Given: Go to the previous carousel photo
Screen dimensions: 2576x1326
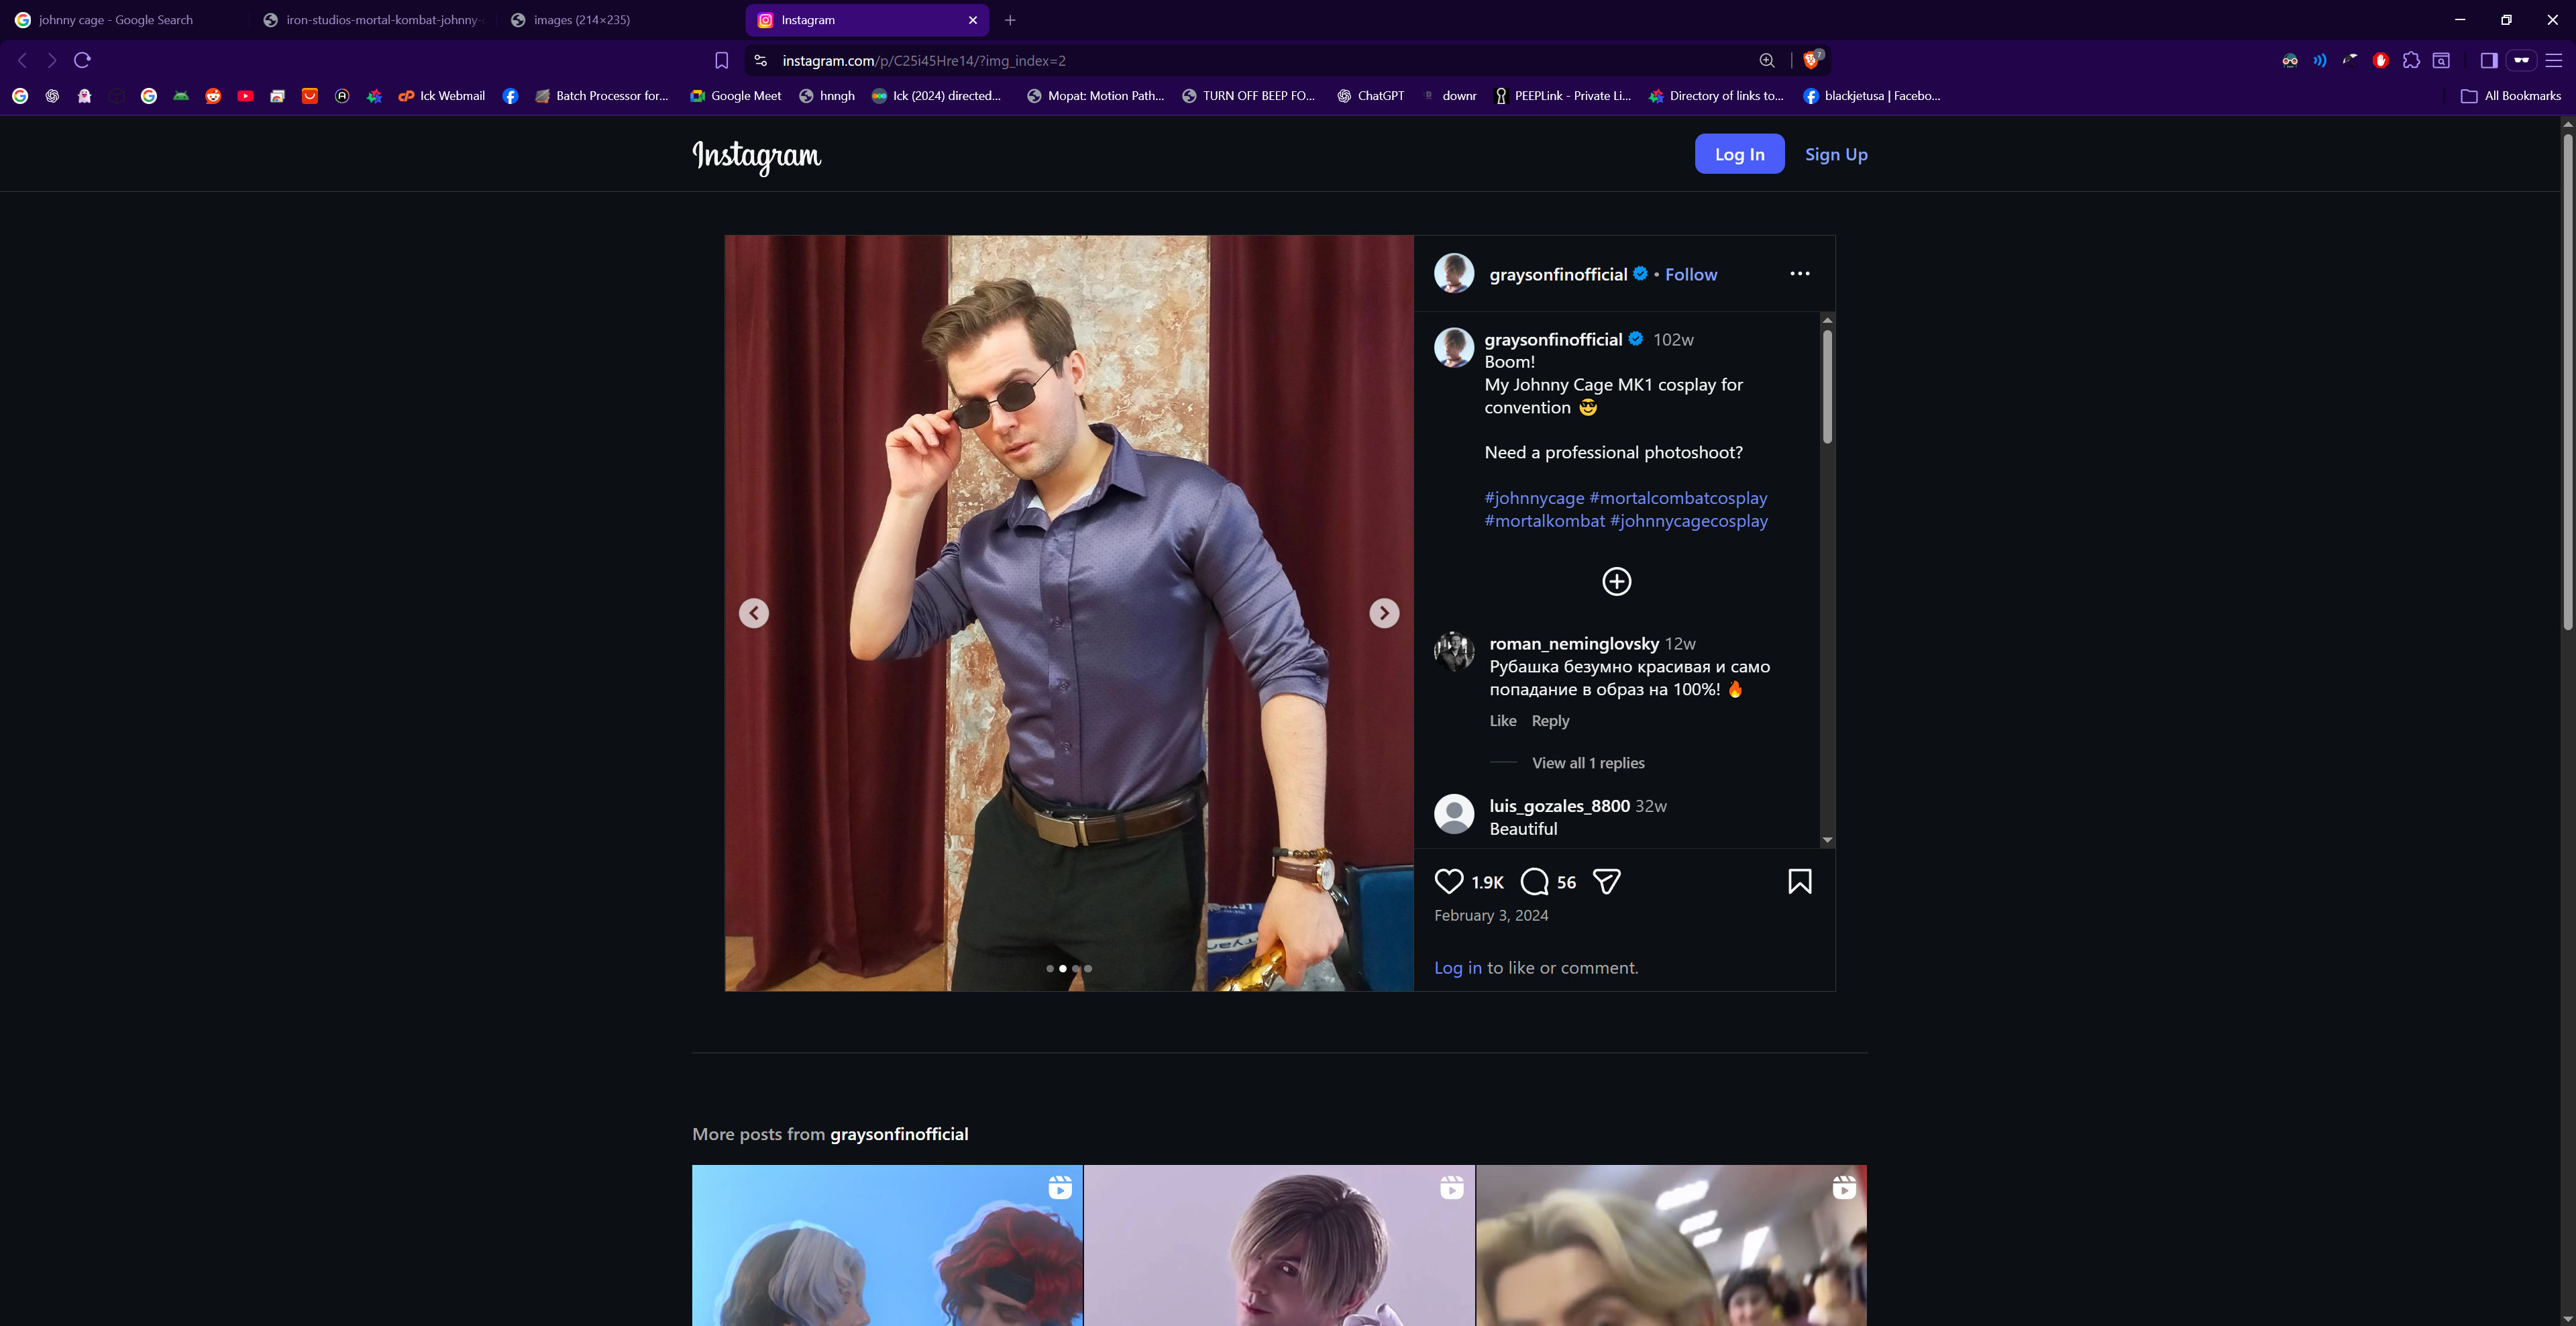Looking at the screenshot, I should 754,613.
